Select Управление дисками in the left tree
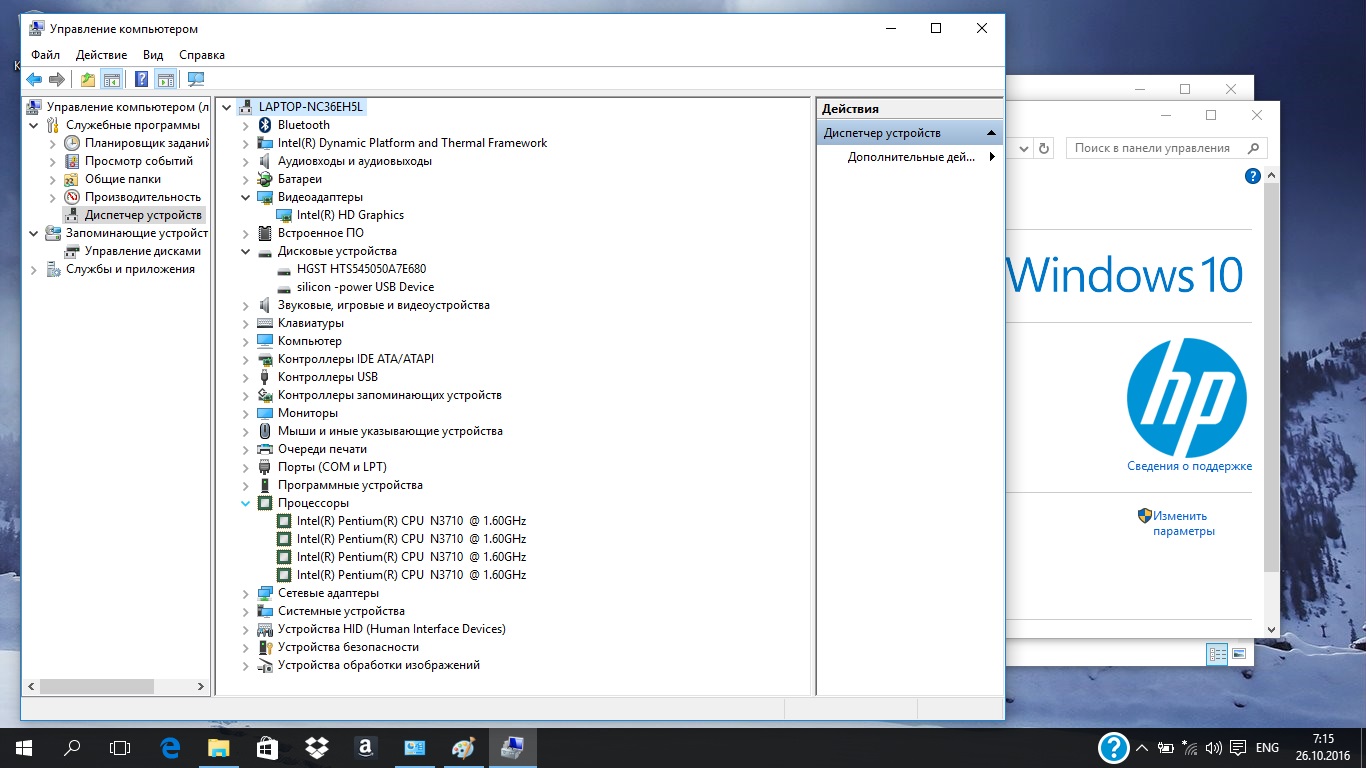The height and width of the screenshot is (768, 1366). (143, 251)
